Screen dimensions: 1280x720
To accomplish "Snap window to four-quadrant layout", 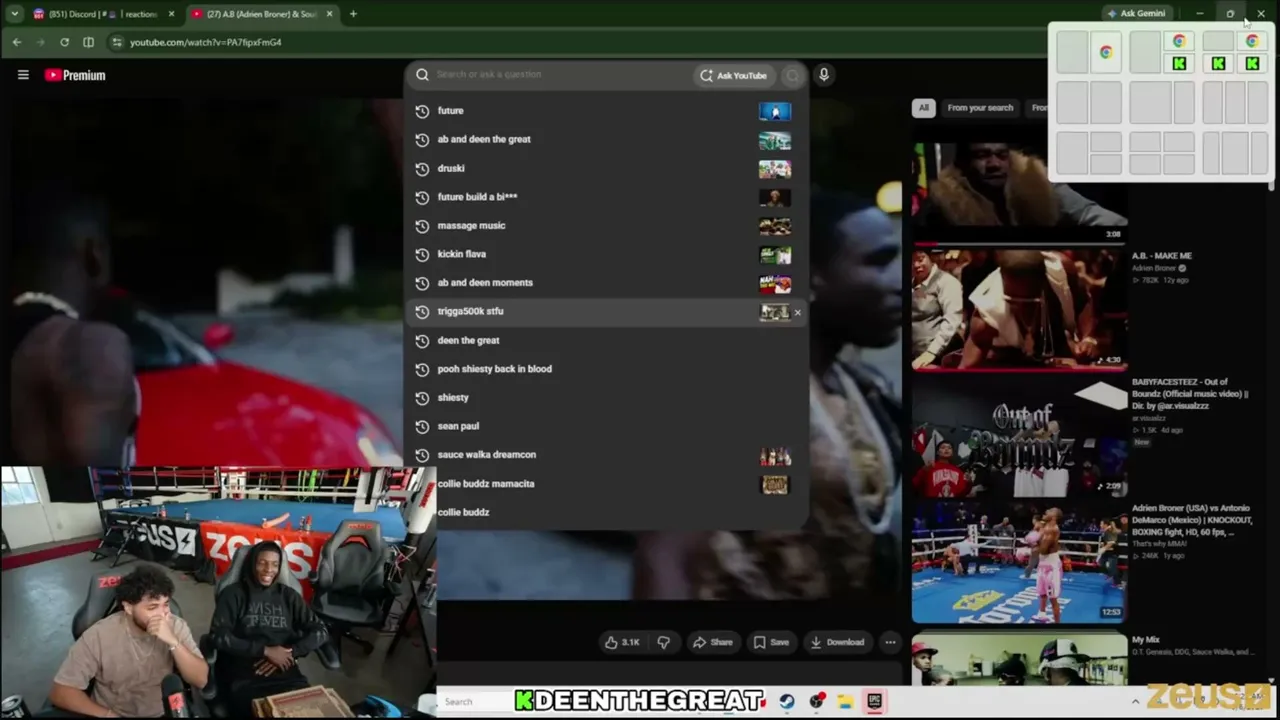I will (x=1162, y=154).
